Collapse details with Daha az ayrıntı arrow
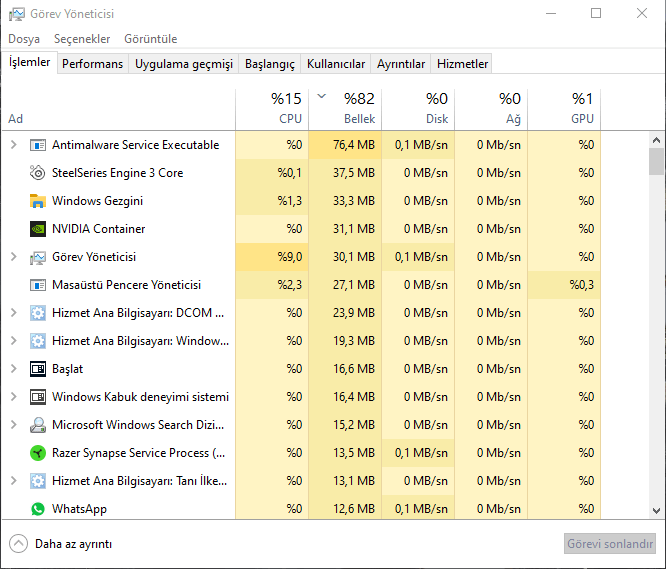 tap(18, 544)
